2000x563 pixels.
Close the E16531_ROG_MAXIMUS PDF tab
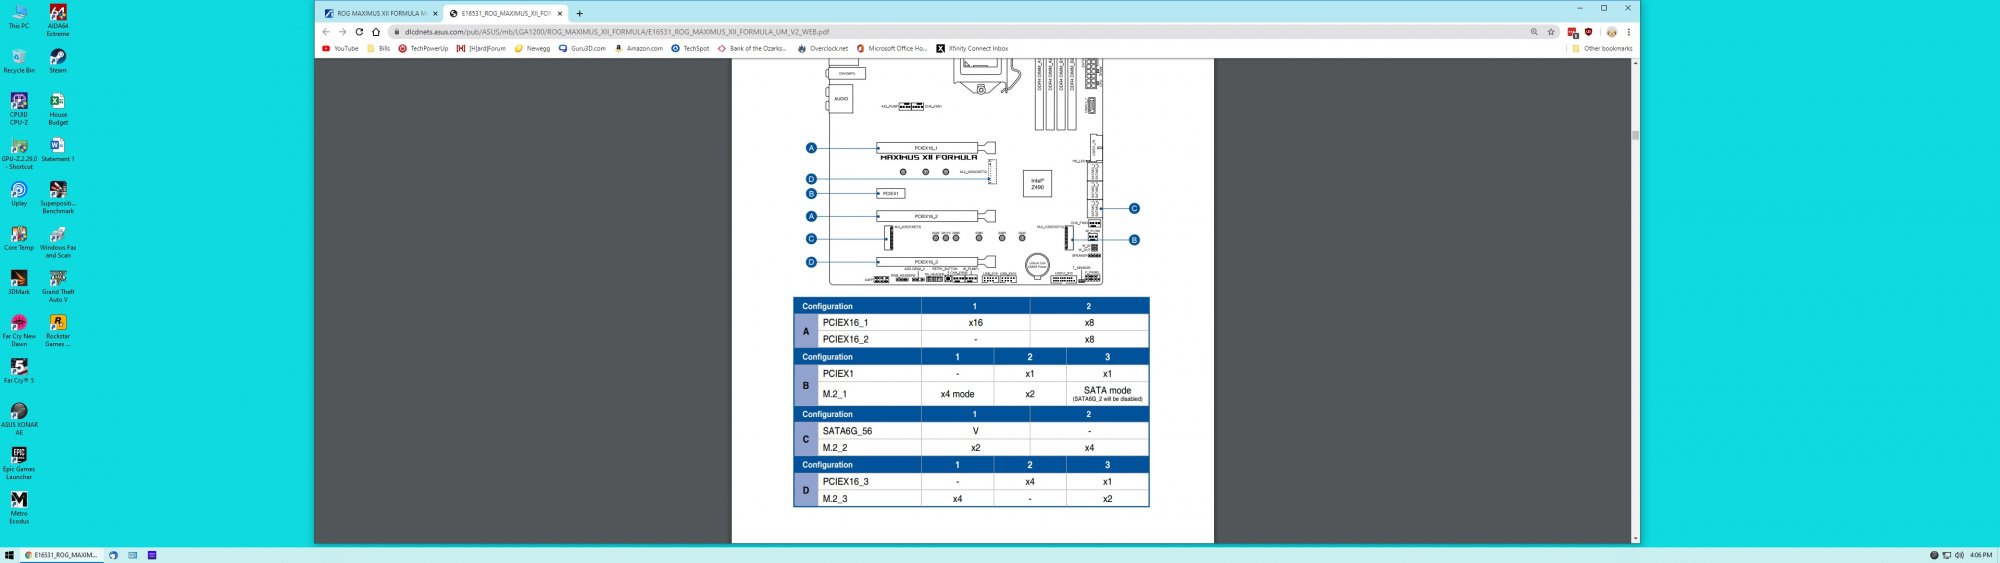click(560, 14)
